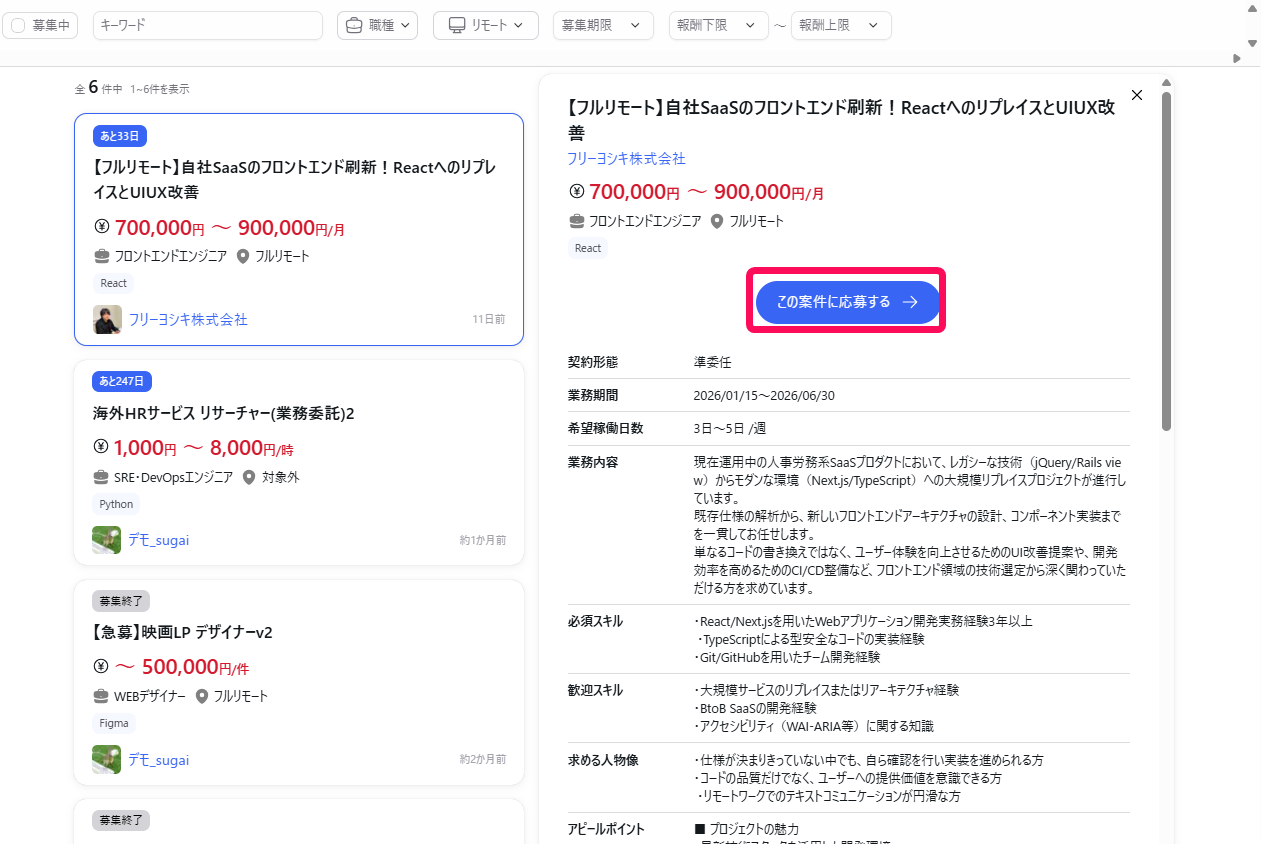Image resolution: width=1261 pixels, height=844 pixels.
Task: Click briefcase icon next to WEBデザイナー
Action: (101, 696)
